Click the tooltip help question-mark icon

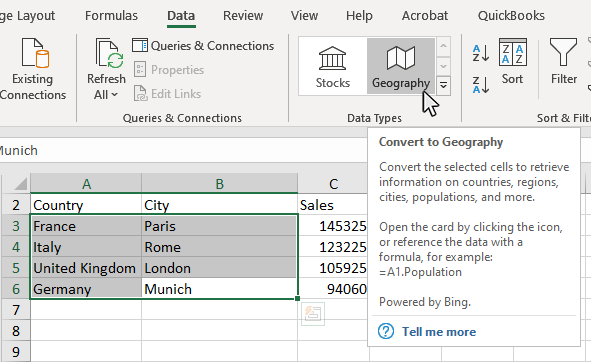point(386,331)
